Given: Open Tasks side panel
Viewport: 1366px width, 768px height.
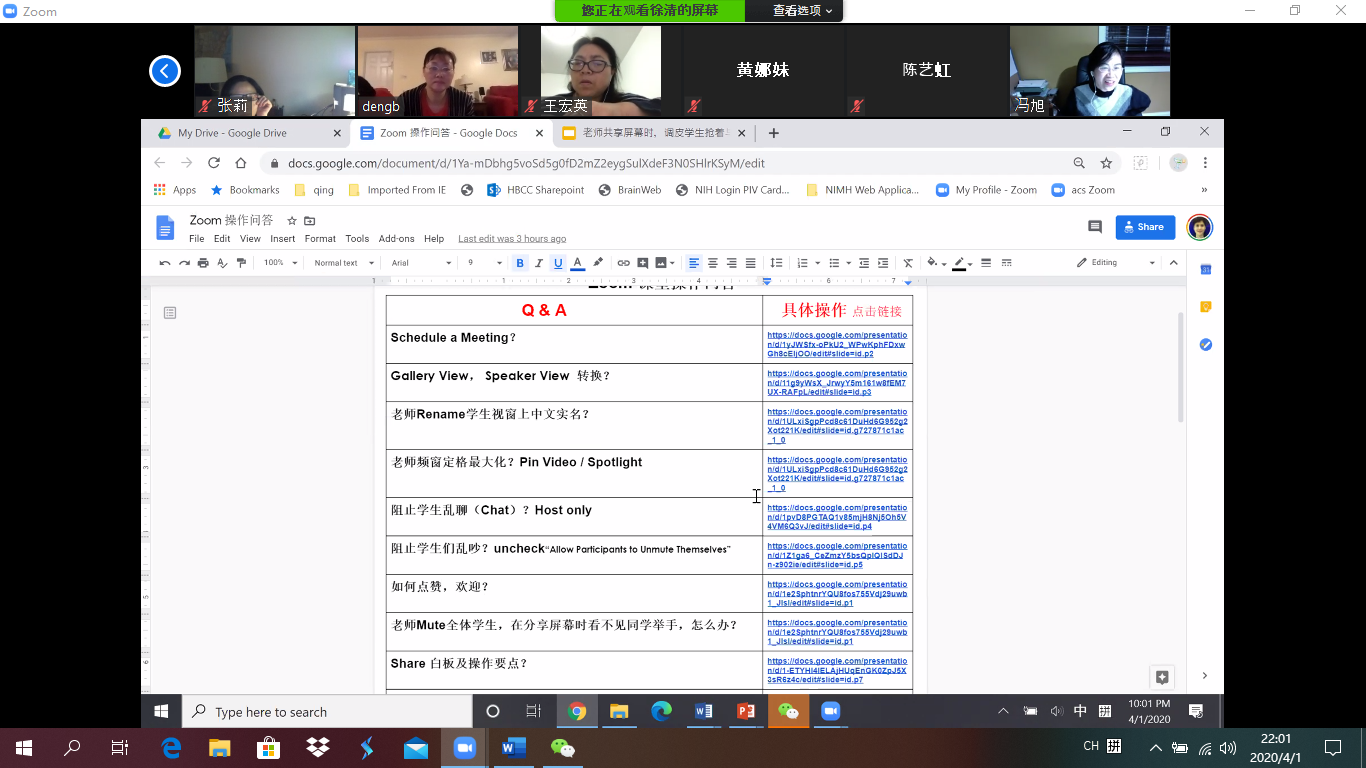Looking at the screenshot, I should pyautogui.click(x=1205, y=345).
